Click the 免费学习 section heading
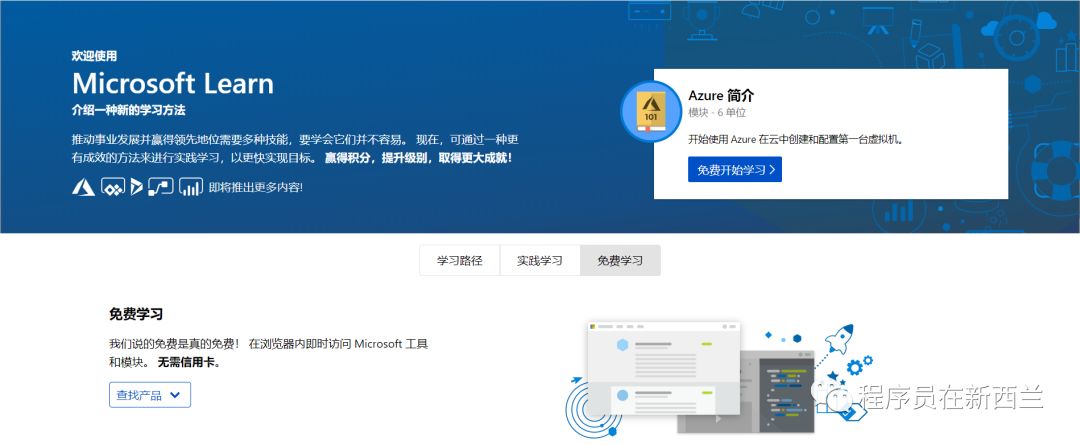This screenshot has height=445, width=1080. 136,314
